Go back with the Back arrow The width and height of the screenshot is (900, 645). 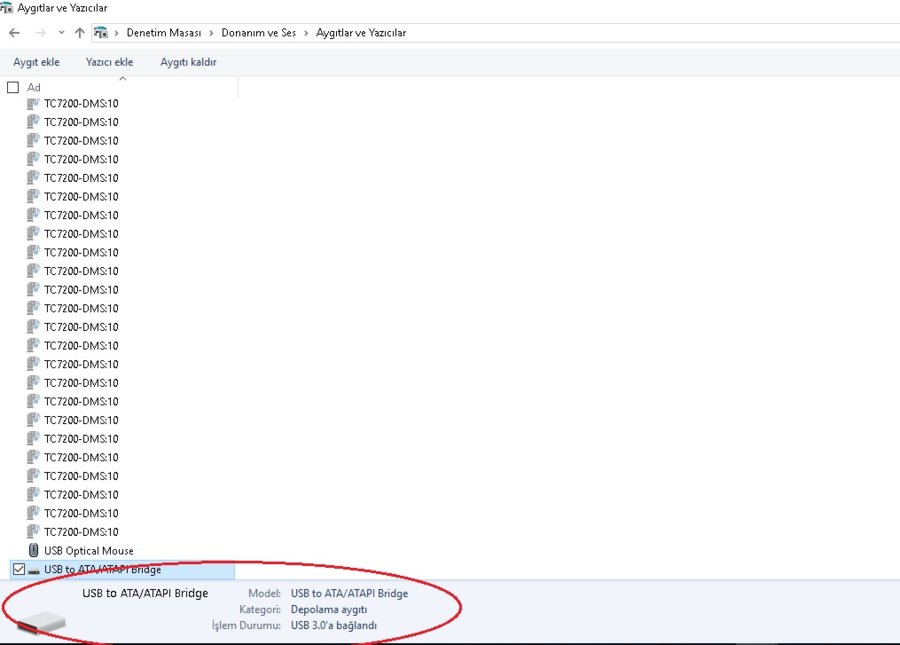(x=14, y=33)
